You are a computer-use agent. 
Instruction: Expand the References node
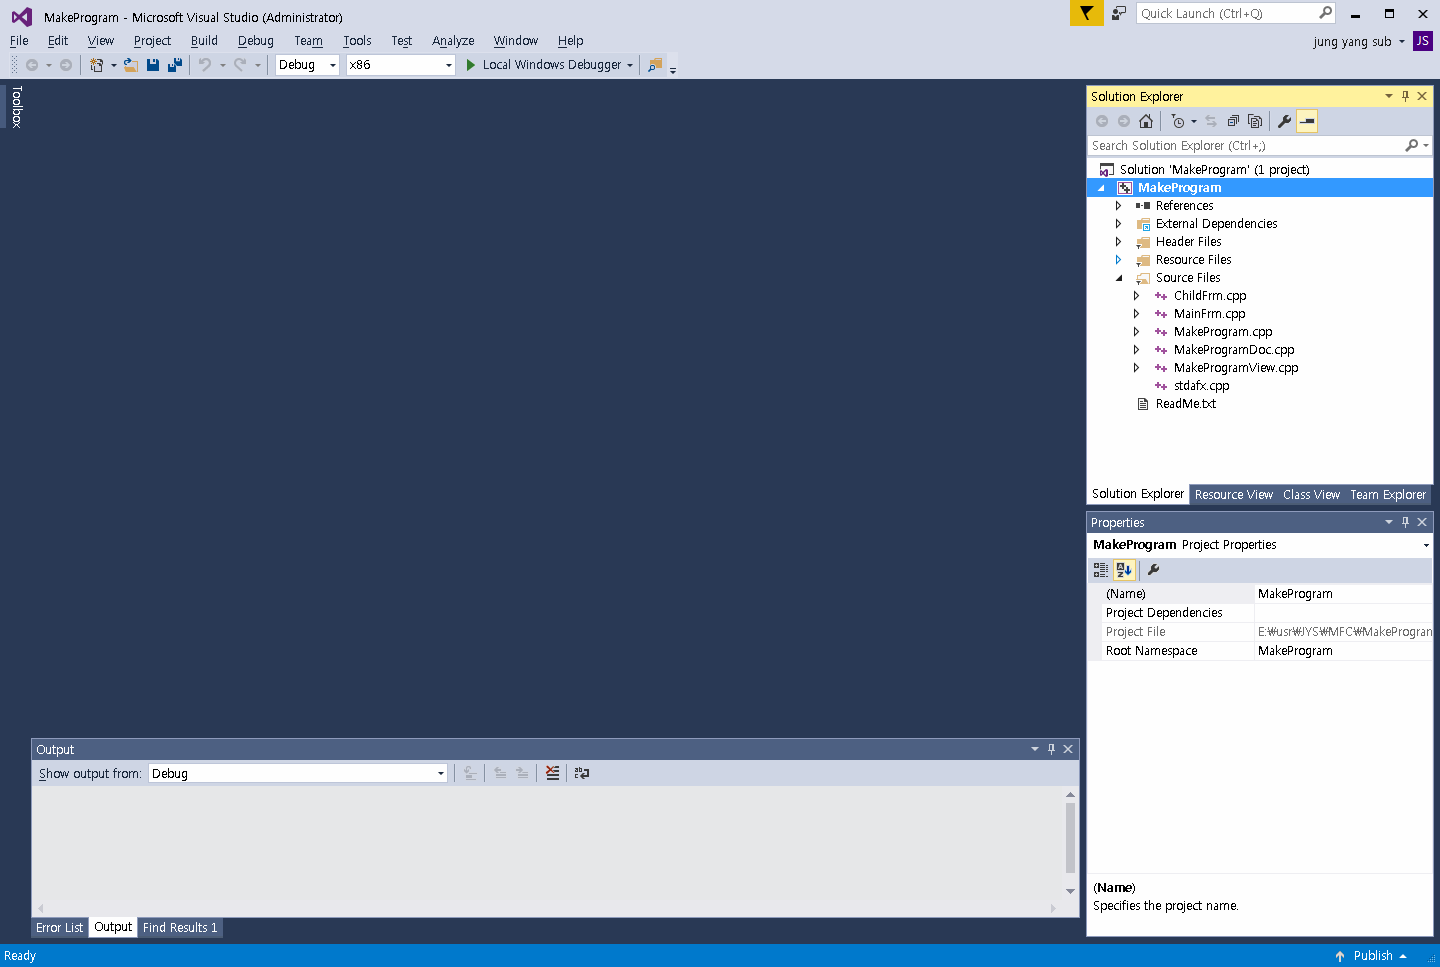pyautogui.click(x=1118, y=206)
